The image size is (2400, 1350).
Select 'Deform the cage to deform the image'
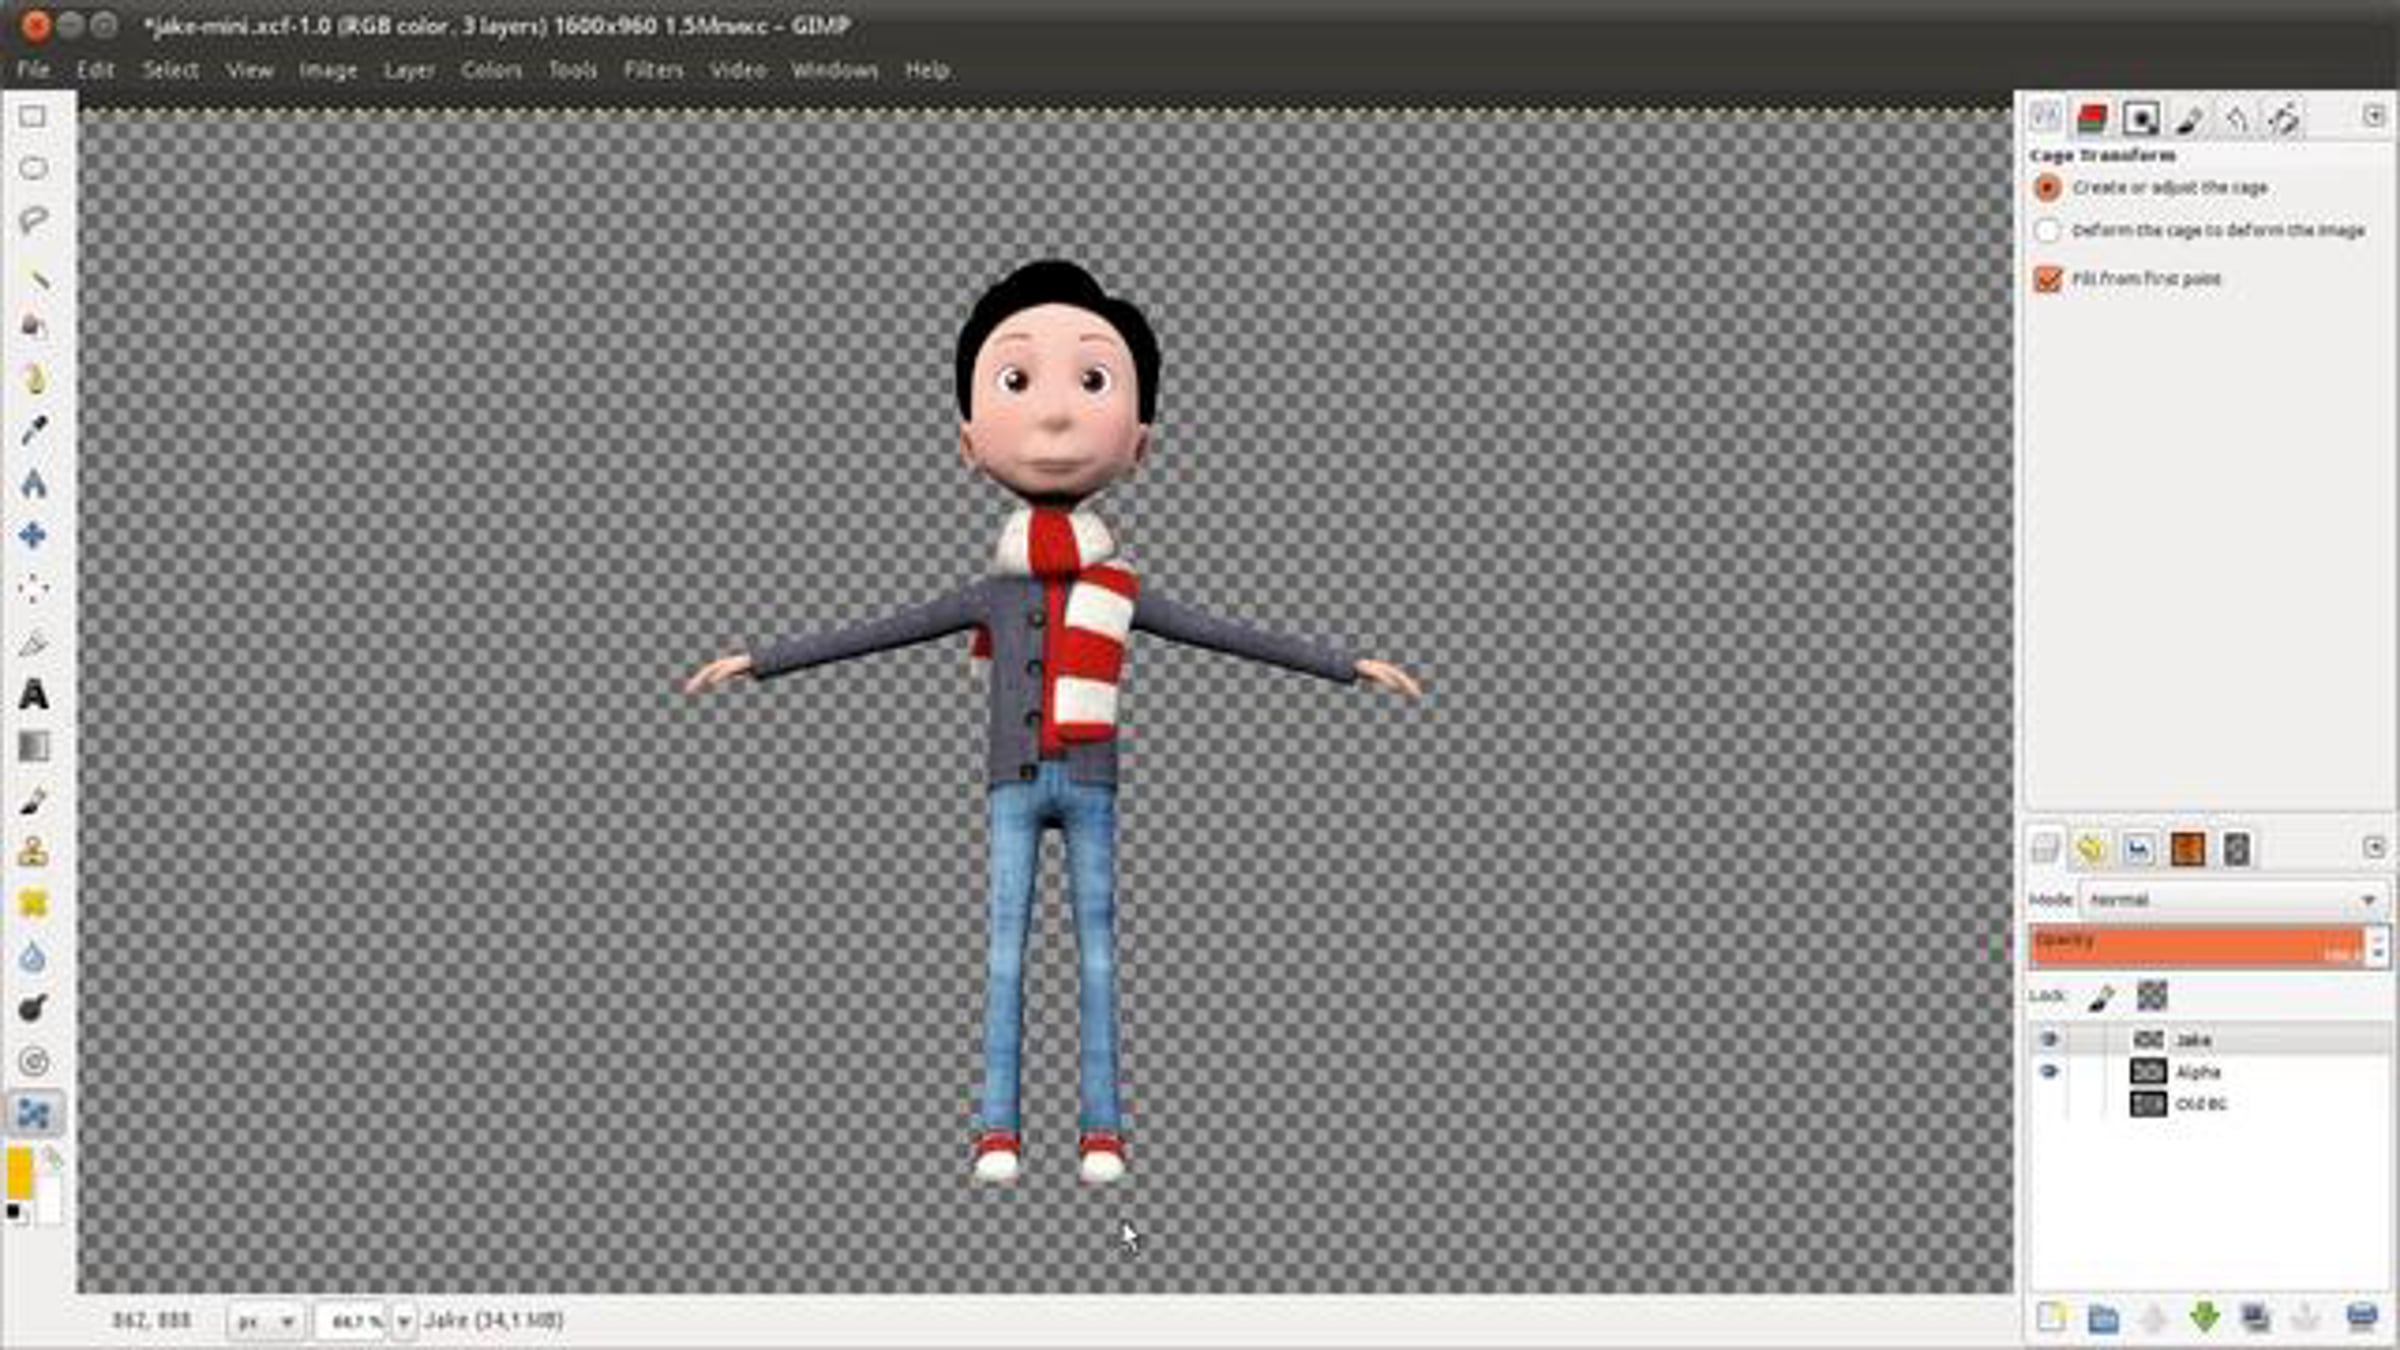tap(2047, 231)
